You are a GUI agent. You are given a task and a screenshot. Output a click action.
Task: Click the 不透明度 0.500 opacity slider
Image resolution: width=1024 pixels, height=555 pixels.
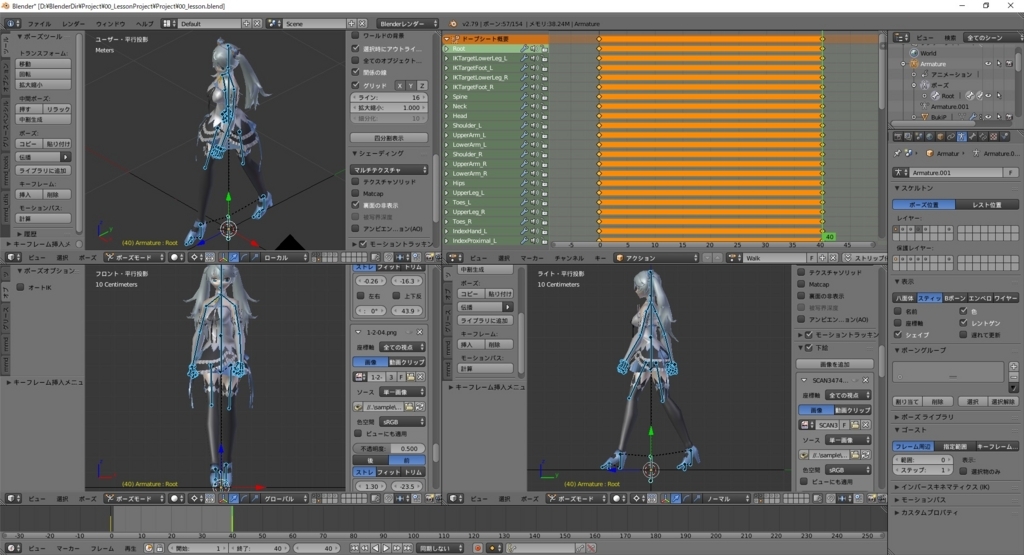[x=390, y=448]
